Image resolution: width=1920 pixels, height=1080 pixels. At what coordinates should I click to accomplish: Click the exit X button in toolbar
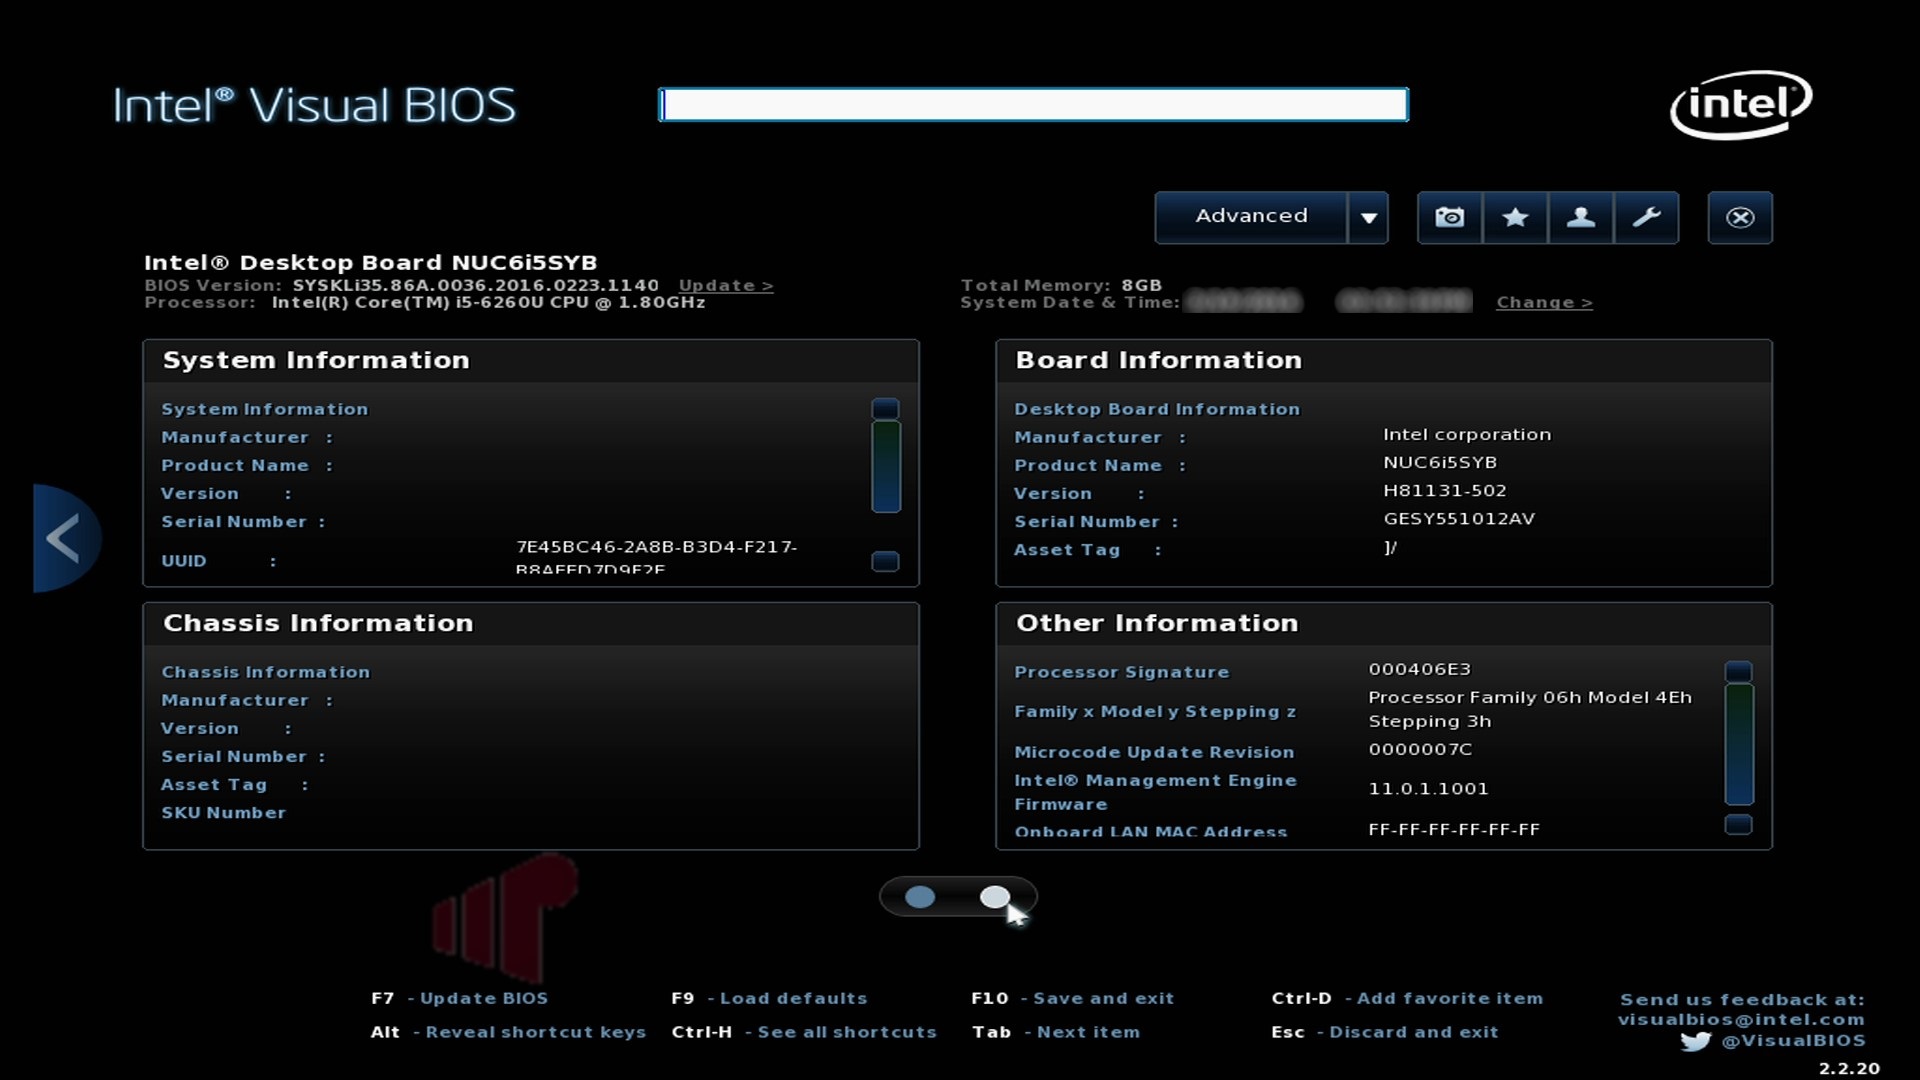click(1740, 217)
